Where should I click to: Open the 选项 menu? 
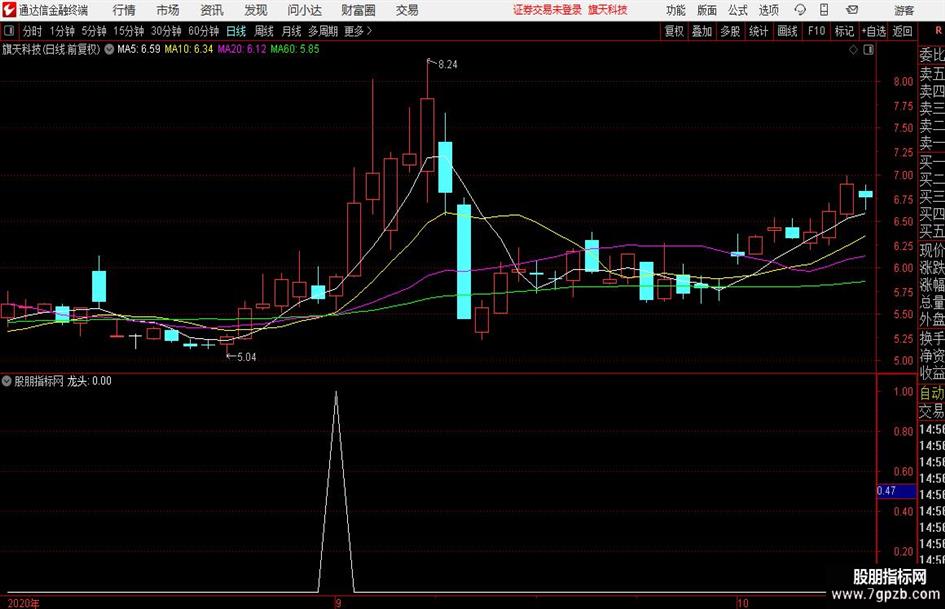768,10
